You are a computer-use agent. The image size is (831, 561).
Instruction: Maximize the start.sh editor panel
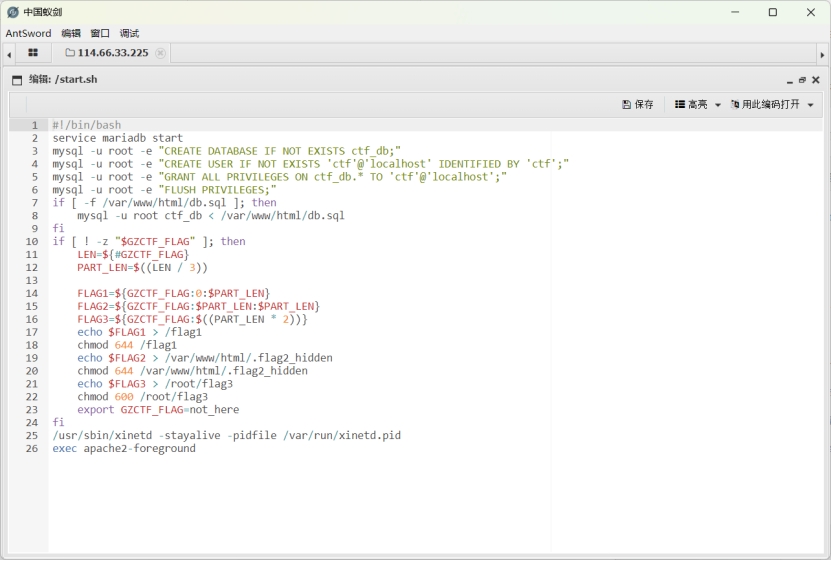[x=802, y=80]
